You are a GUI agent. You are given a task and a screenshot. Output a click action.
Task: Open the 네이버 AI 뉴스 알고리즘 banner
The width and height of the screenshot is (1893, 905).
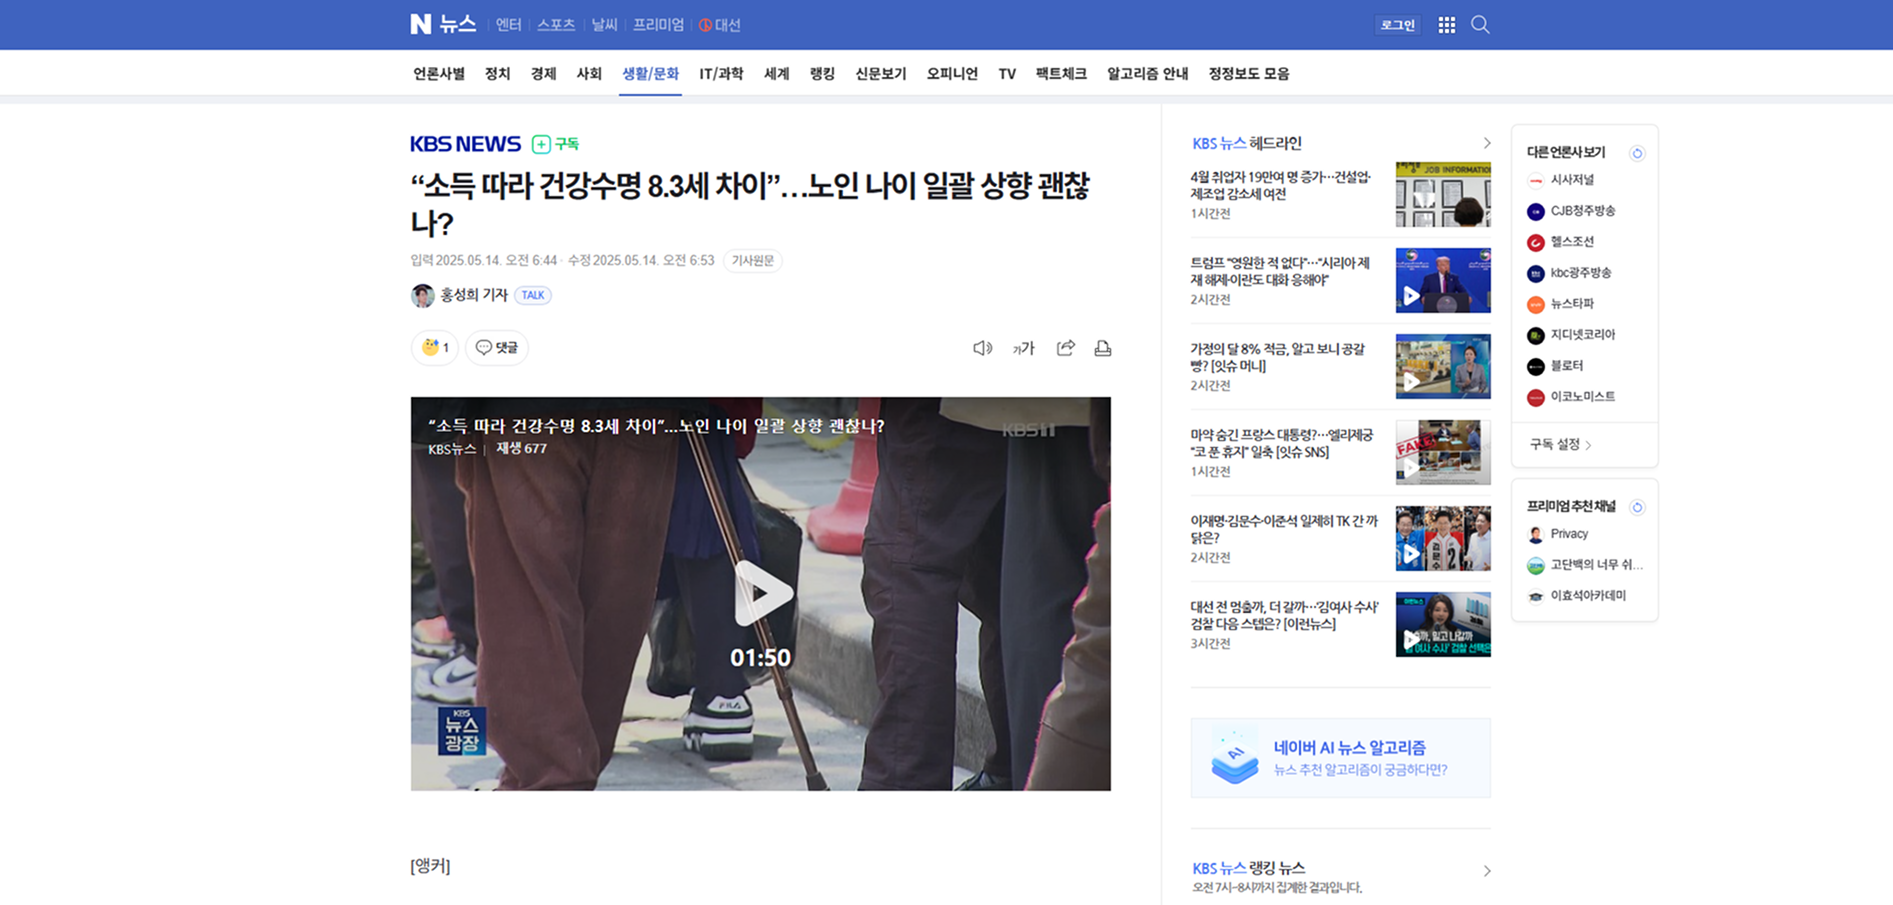point(1340,758)
